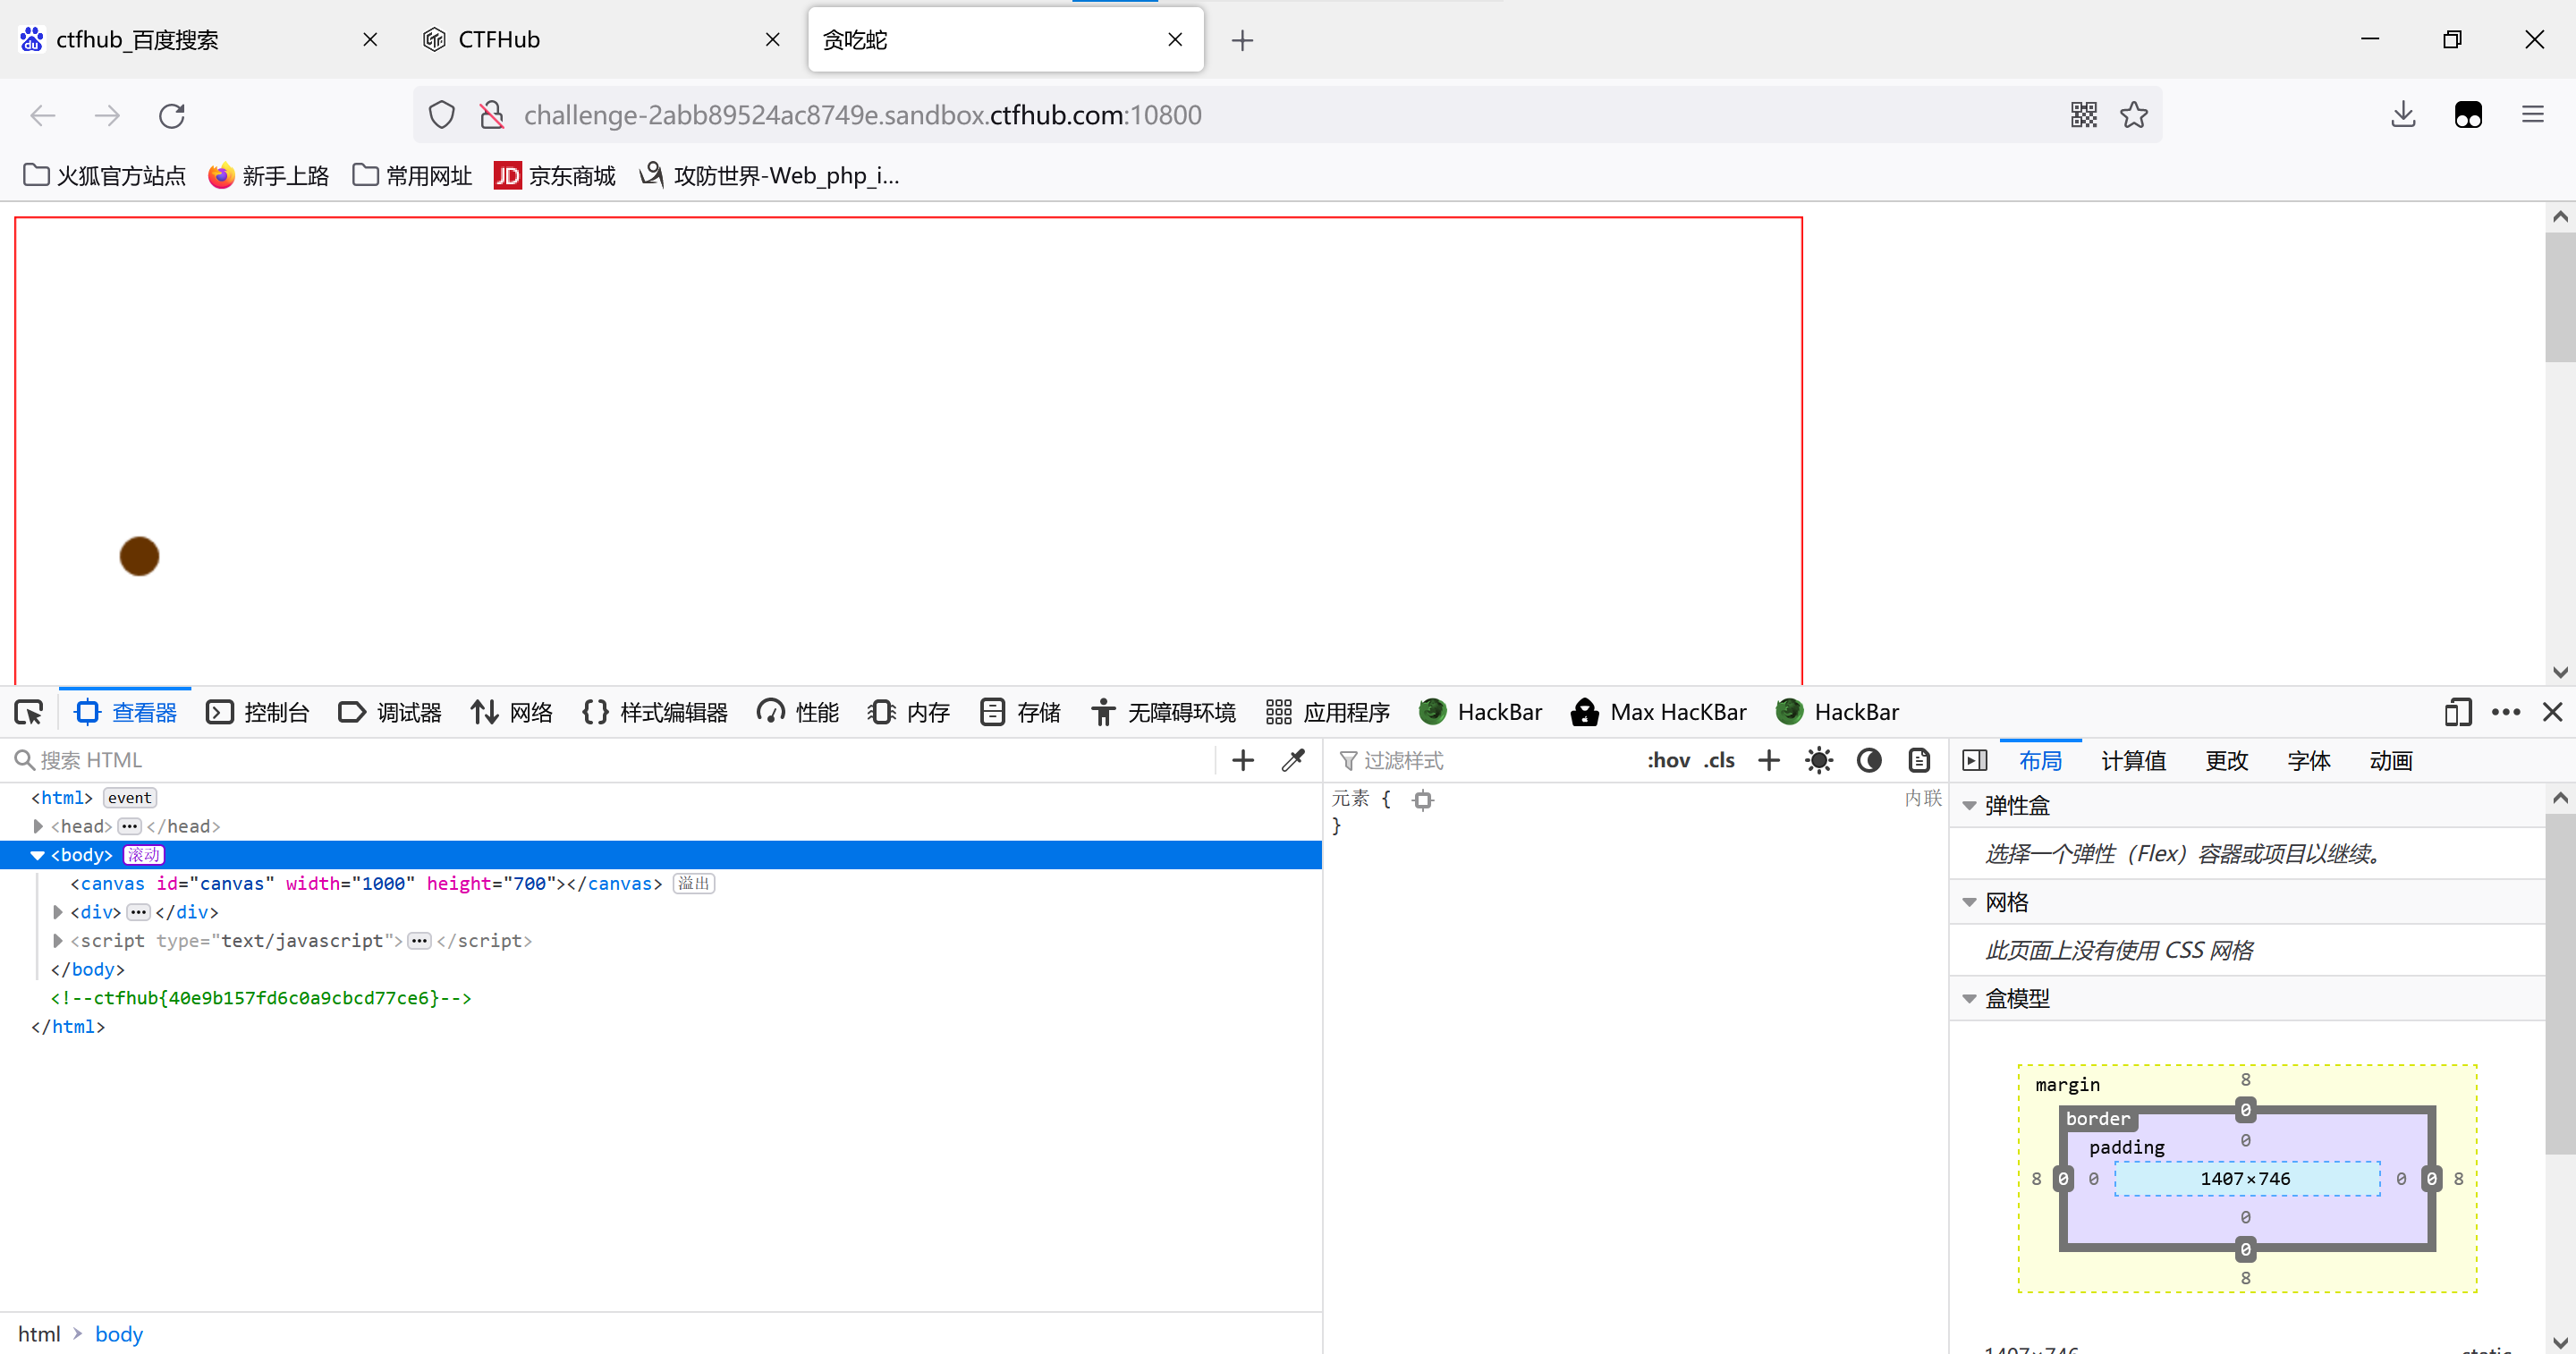Show collapsed content of head element
The image size is (2576, 1354).
coord(130,826)
